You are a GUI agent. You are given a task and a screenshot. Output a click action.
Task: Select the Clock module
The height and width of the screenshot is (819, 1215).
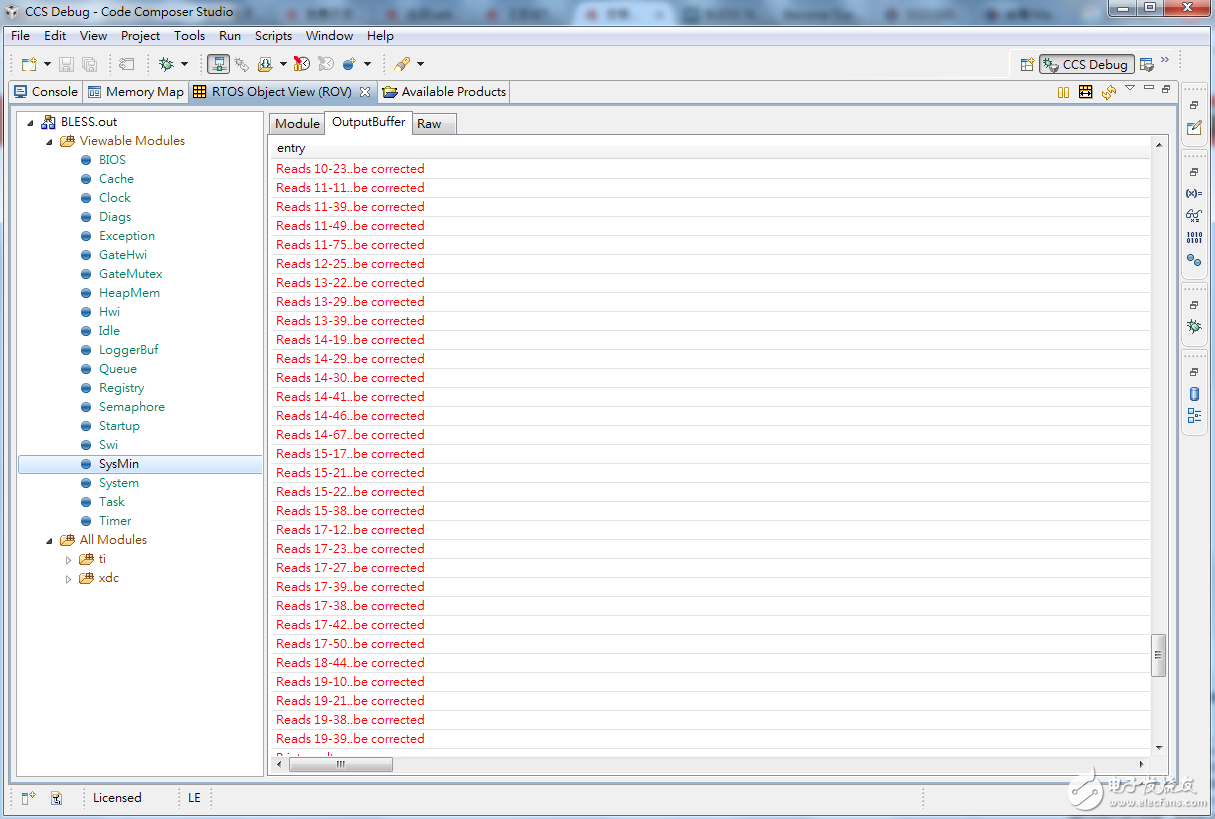point(115,198)
